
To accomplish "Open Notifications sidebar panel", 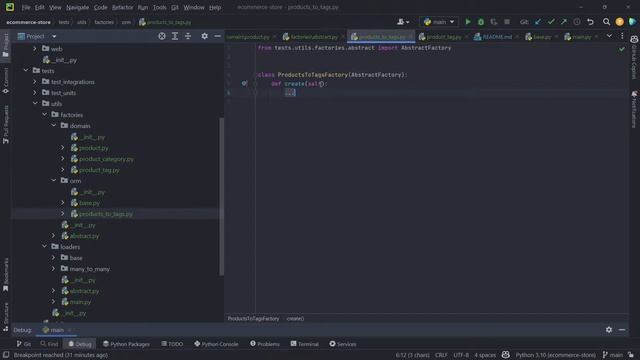I will (634, 109).
